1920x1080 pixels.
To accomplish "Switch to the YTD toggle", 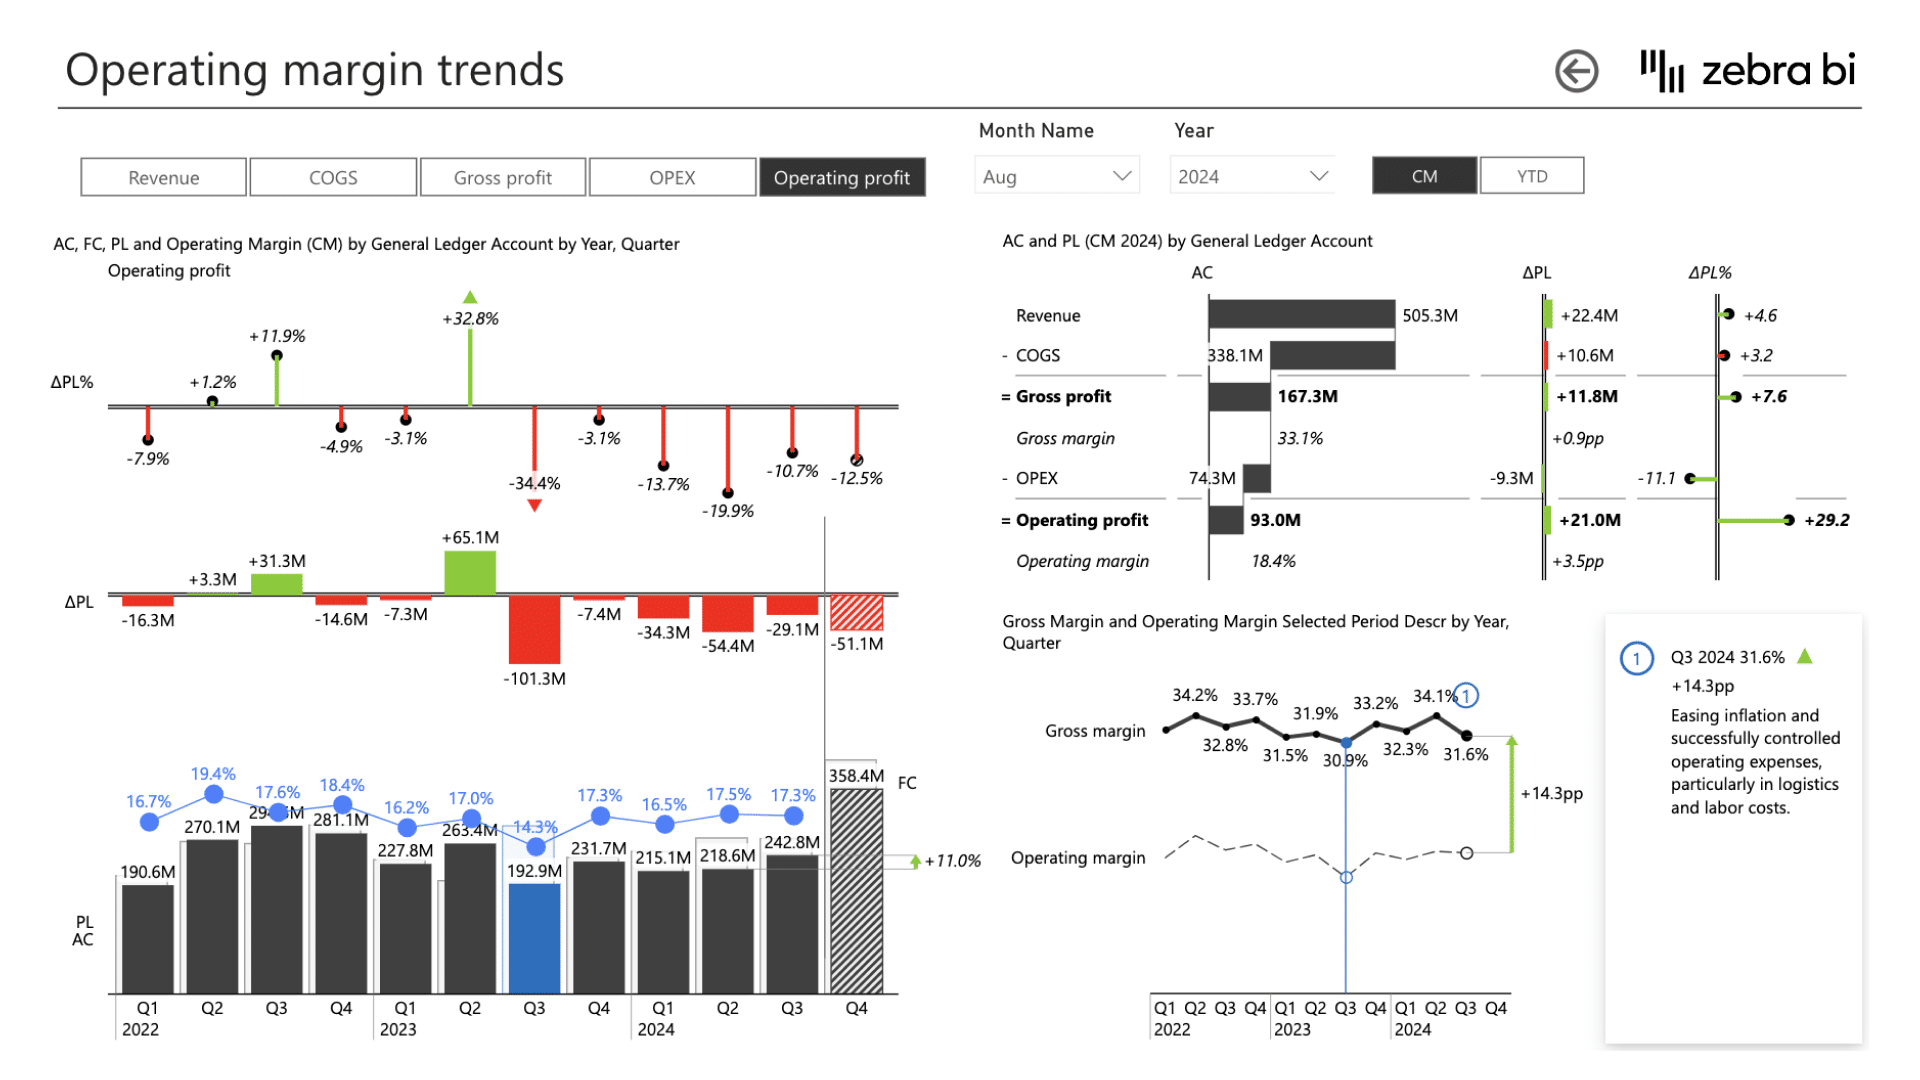I will [x=1531, y=176].
